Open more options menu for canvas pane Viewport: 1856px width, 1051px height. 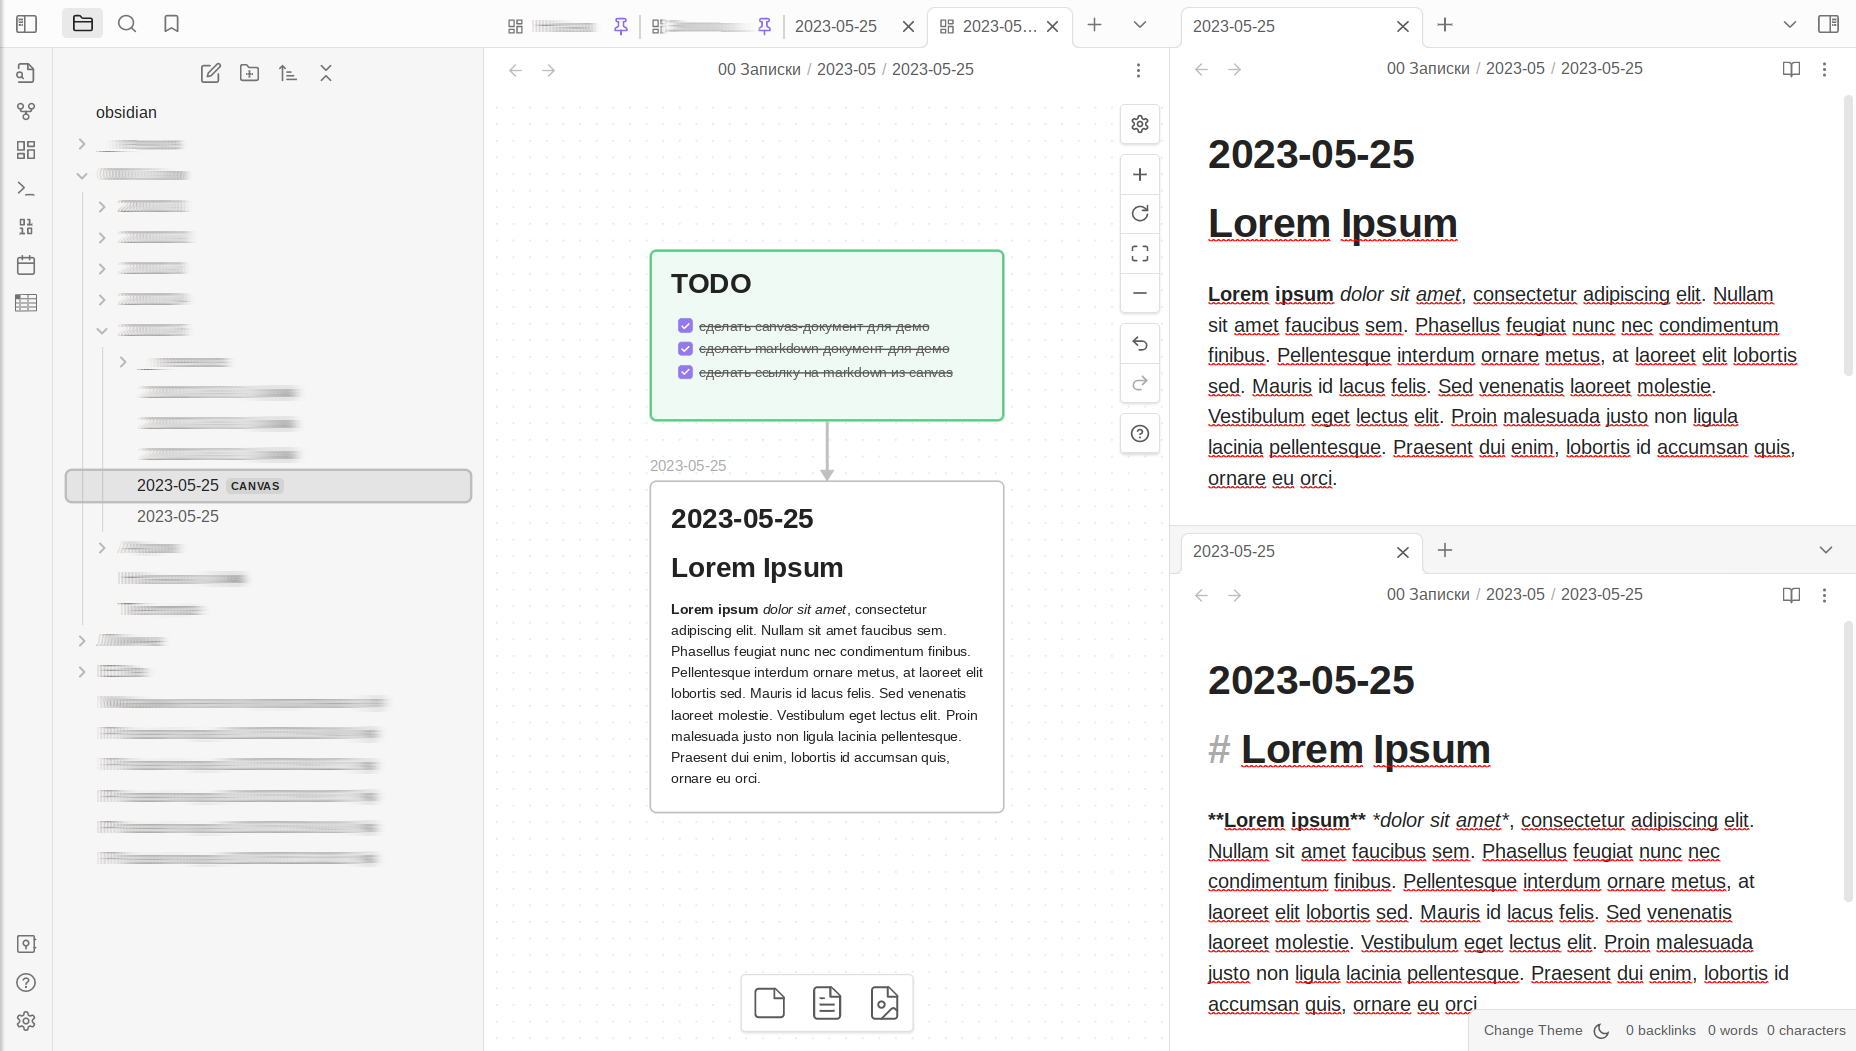(x=1138, y=70)
